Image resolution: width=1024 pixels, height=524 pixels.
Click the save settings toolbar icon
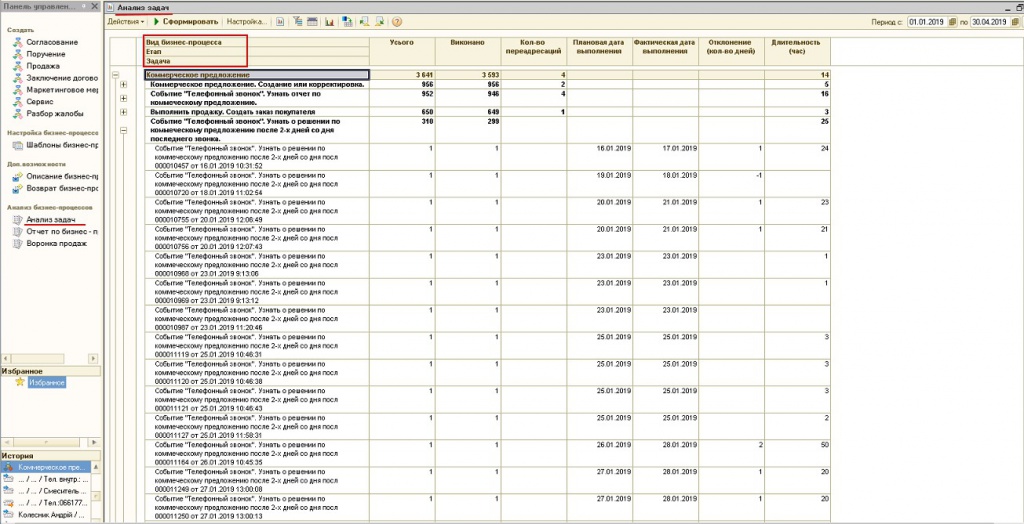[x=379, y=22]
